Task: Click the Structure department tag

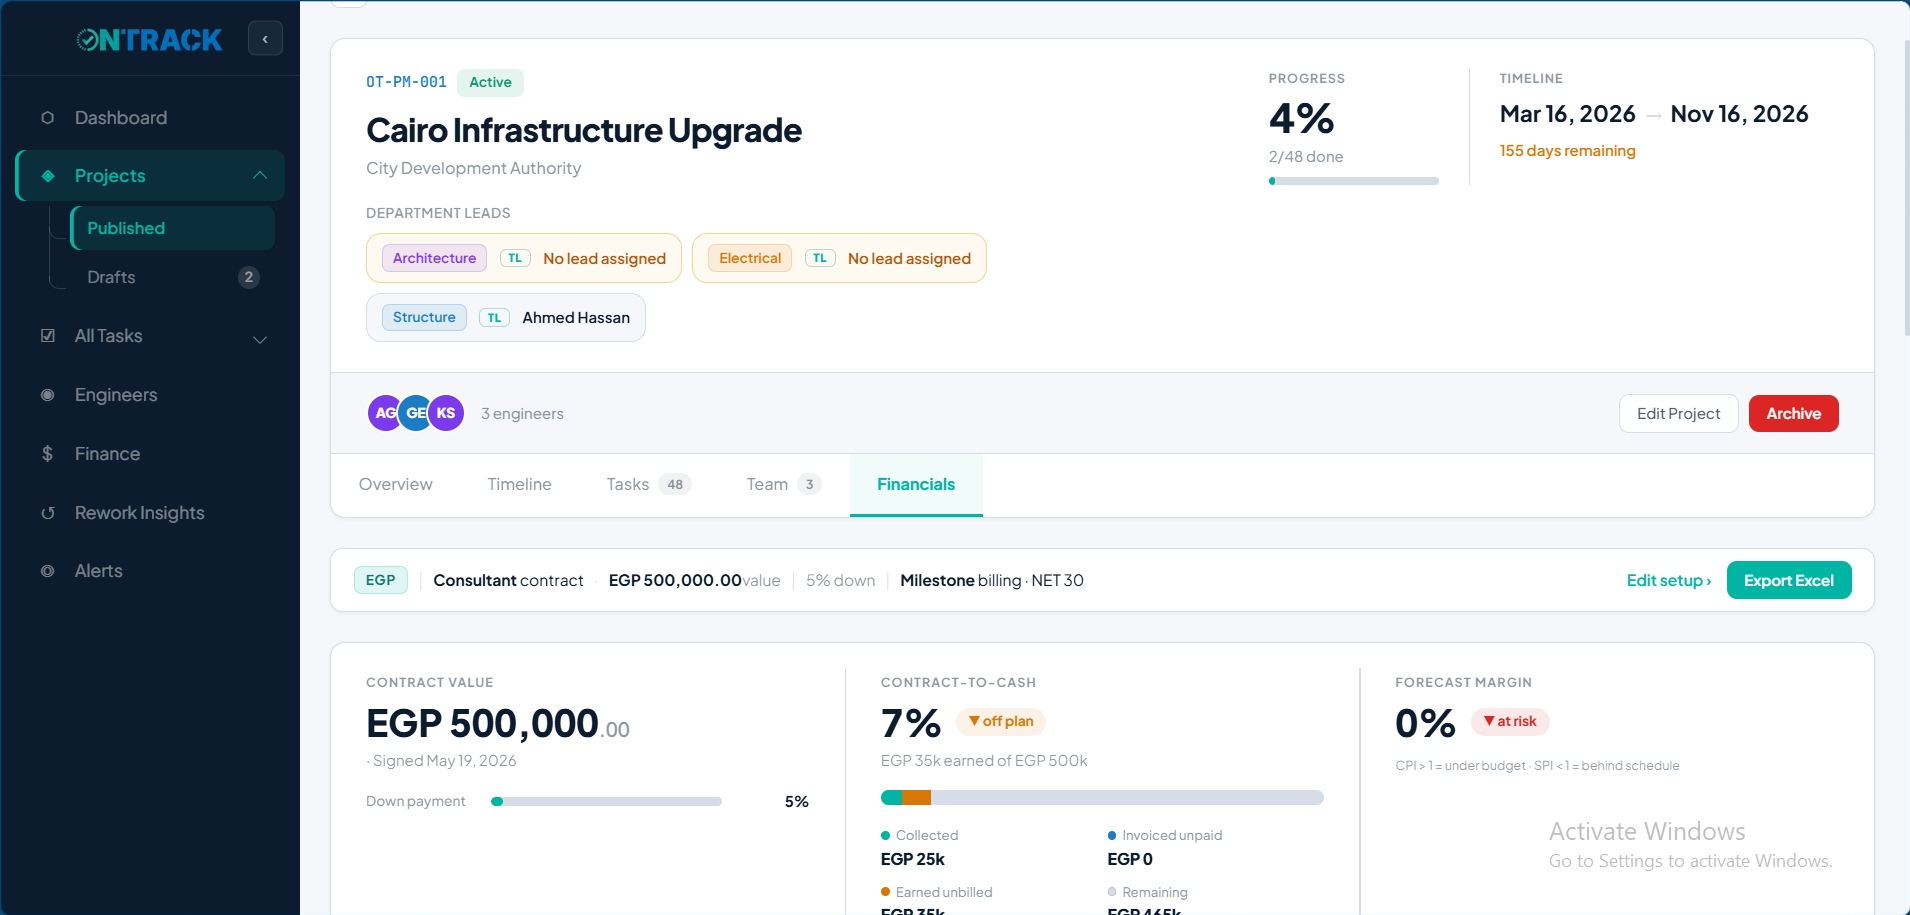Action: click(x=424, y=317)
